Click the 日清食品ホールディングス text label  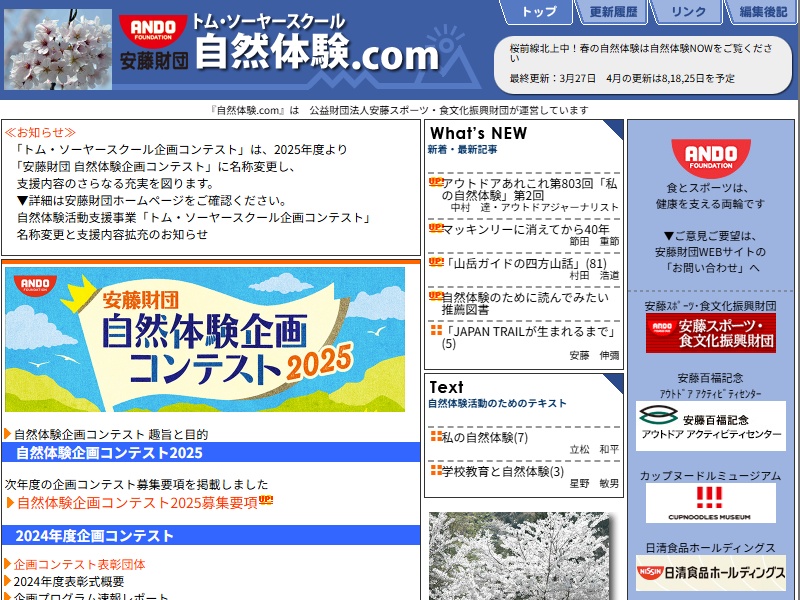(711, 547)
